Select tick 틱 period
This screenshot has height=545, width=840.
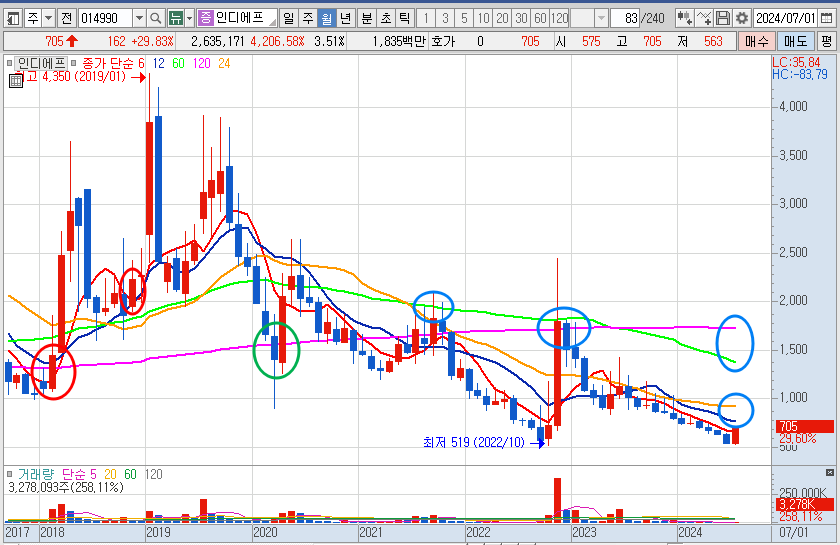tap(404, 19)
